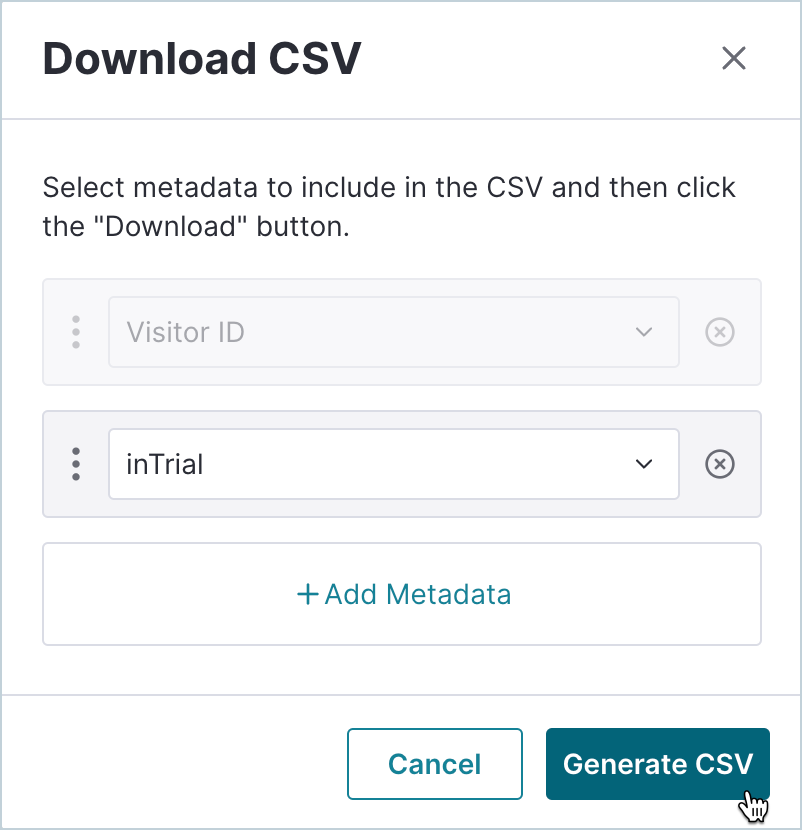Click the chevron on the Visitor ID selector
Viewport: 802px width, 830px height.
(644, 332)
